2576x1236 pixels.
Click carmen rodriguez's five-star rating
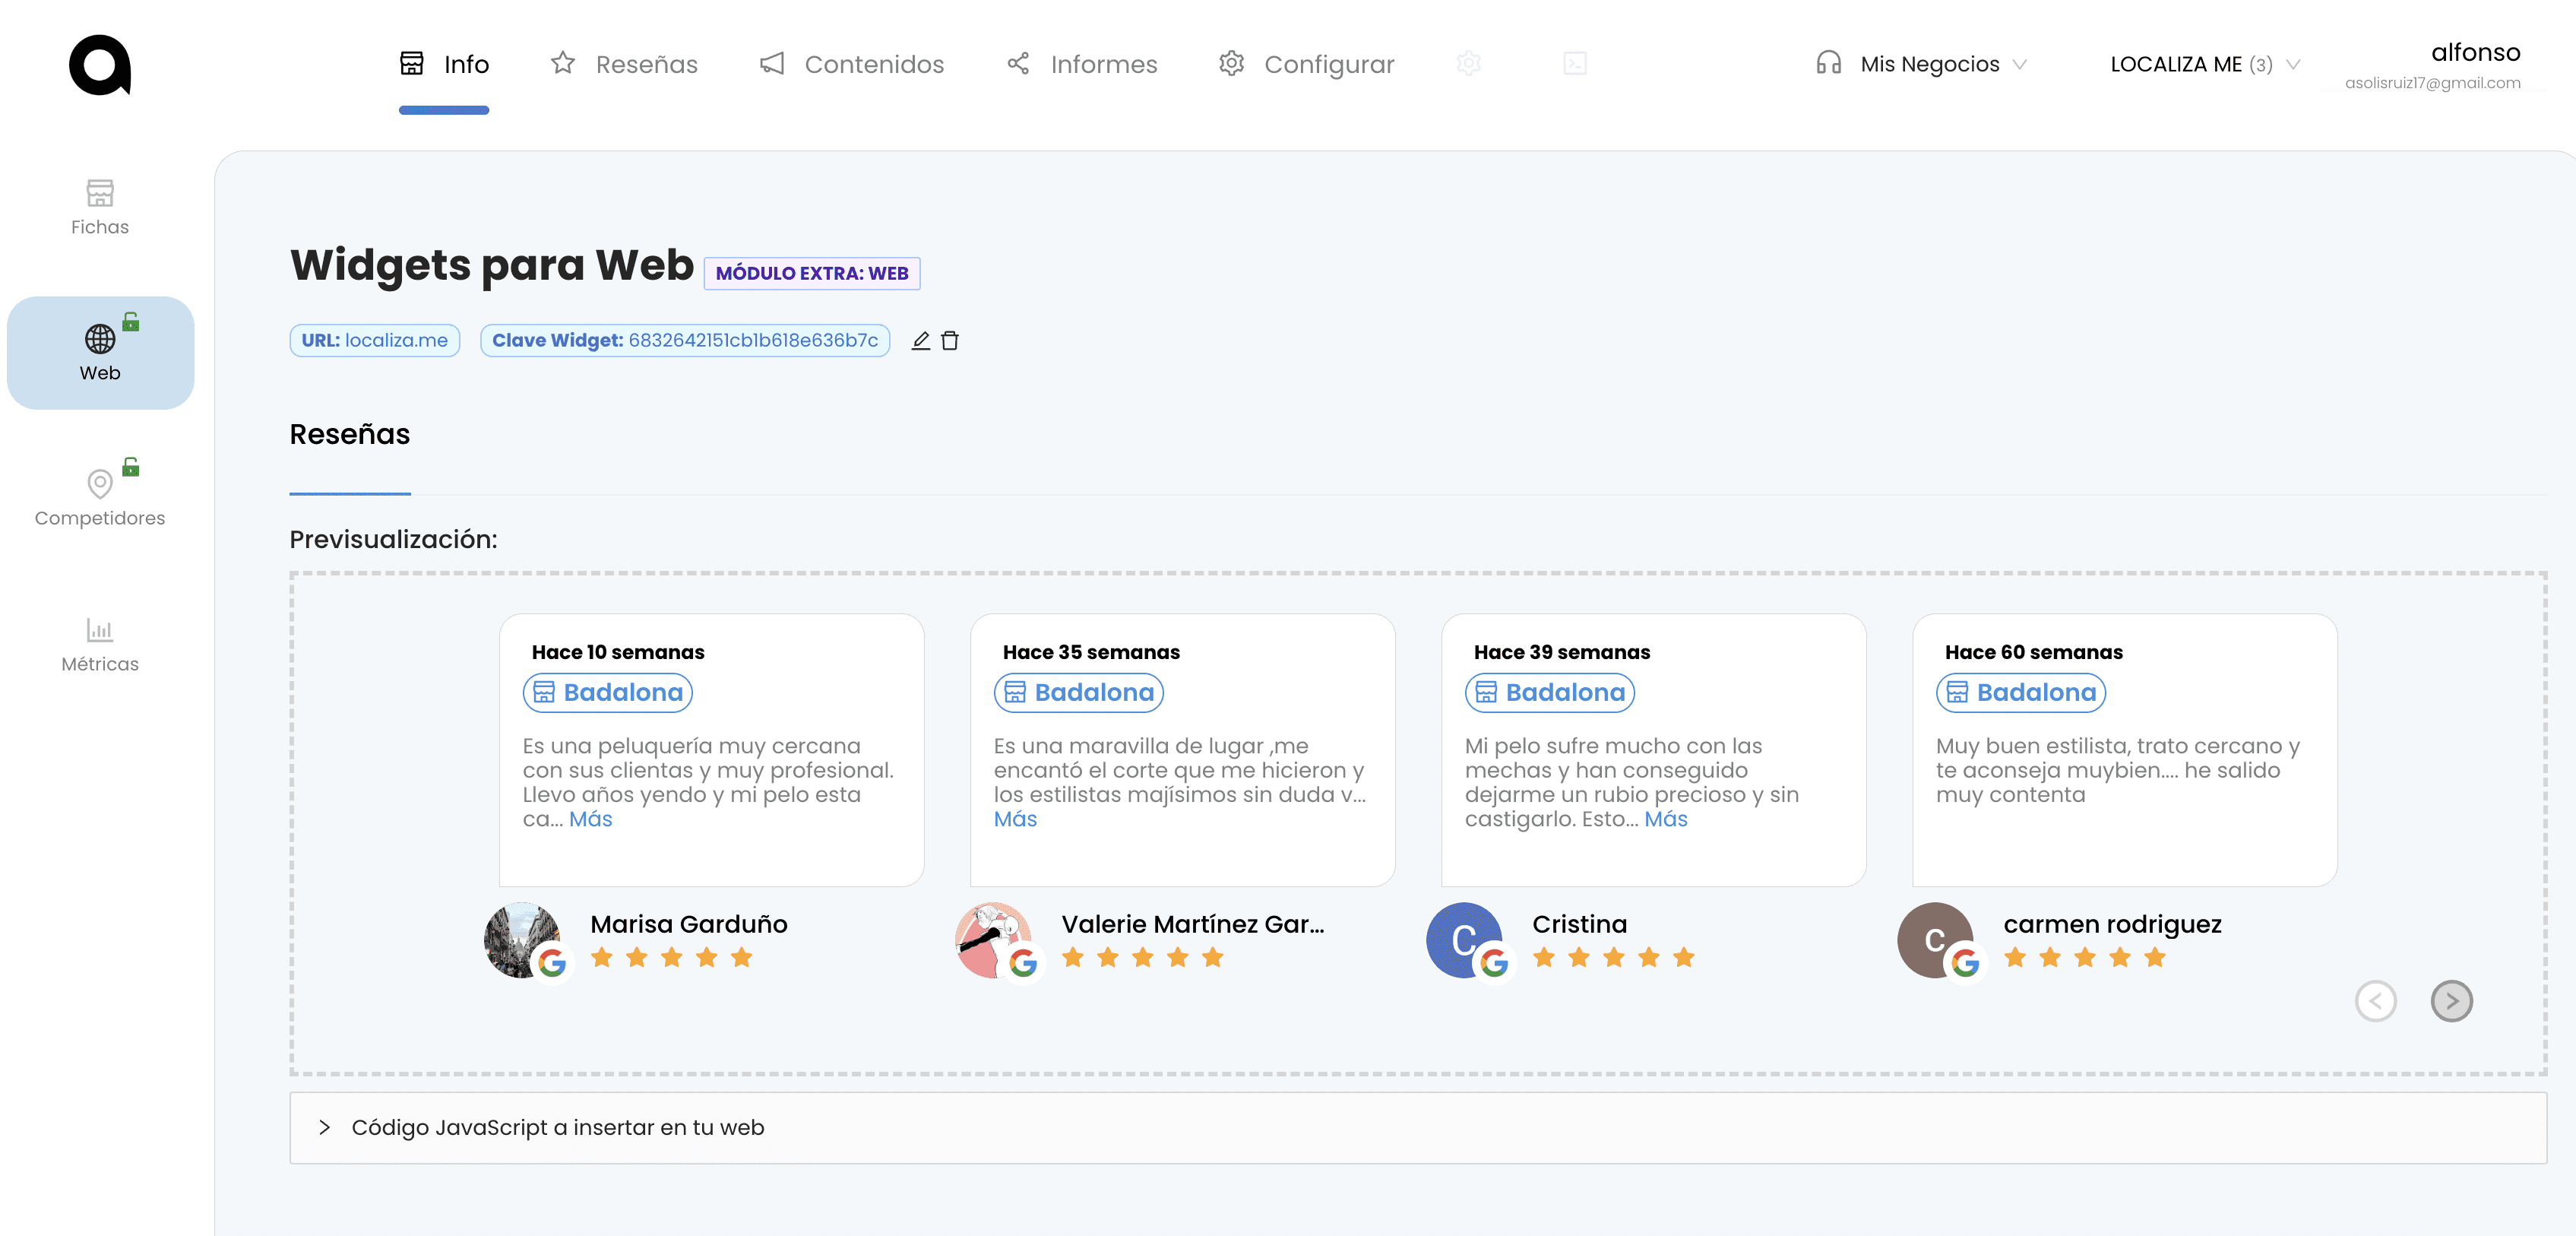coord(2085,958)
